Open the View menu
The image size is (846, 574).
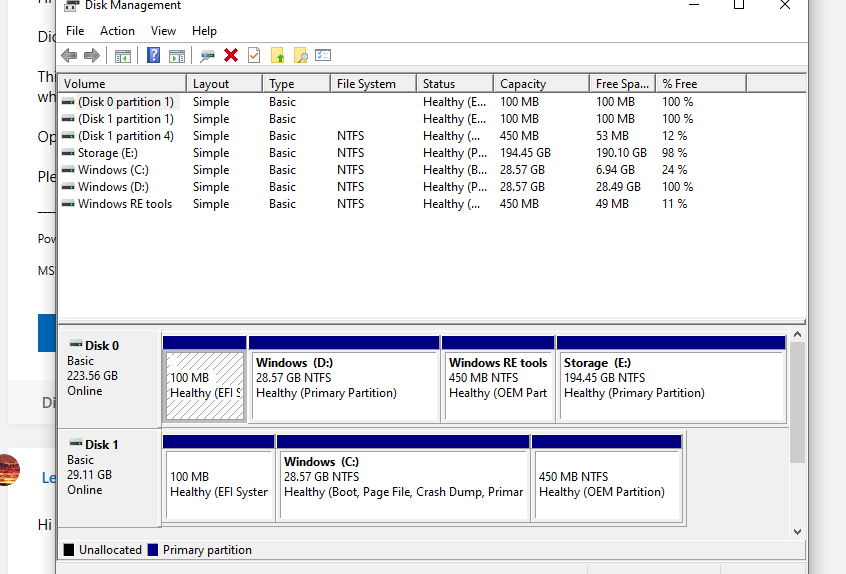[163, 31]
